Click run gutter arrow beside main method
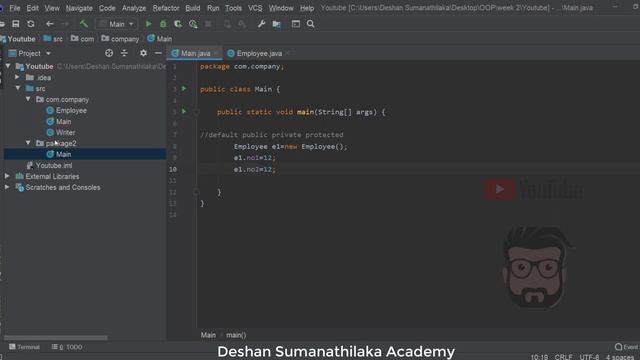This screenshot has width=640, height=360. pos(184,111)
